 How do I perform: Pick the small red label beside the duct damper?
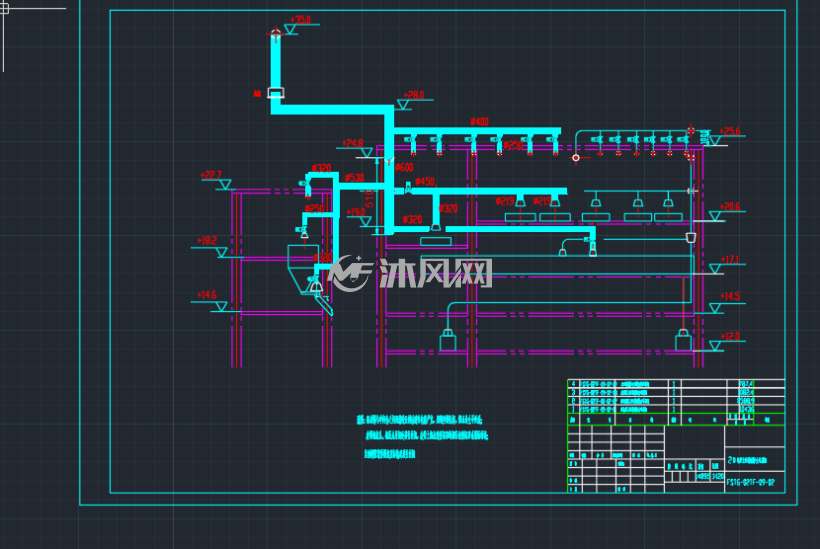(257, 94)
